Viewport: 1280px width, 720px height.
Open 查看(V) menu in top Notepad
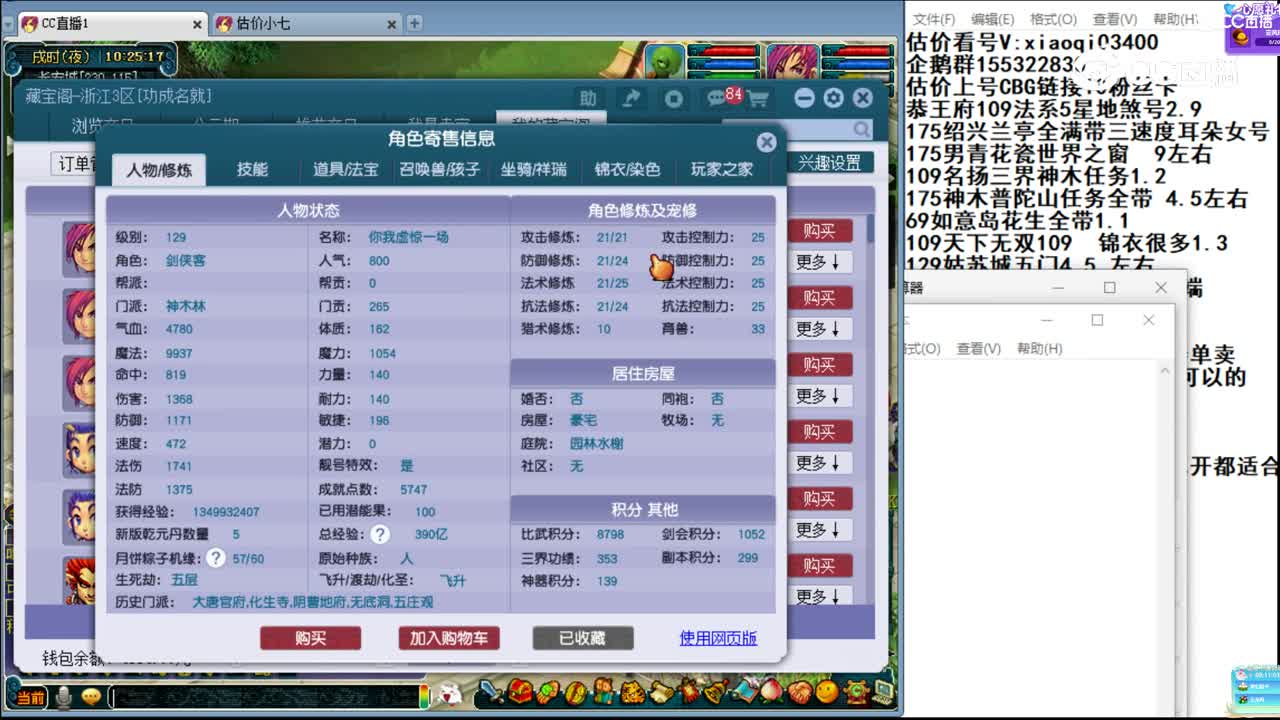[x=1114, y=19]
